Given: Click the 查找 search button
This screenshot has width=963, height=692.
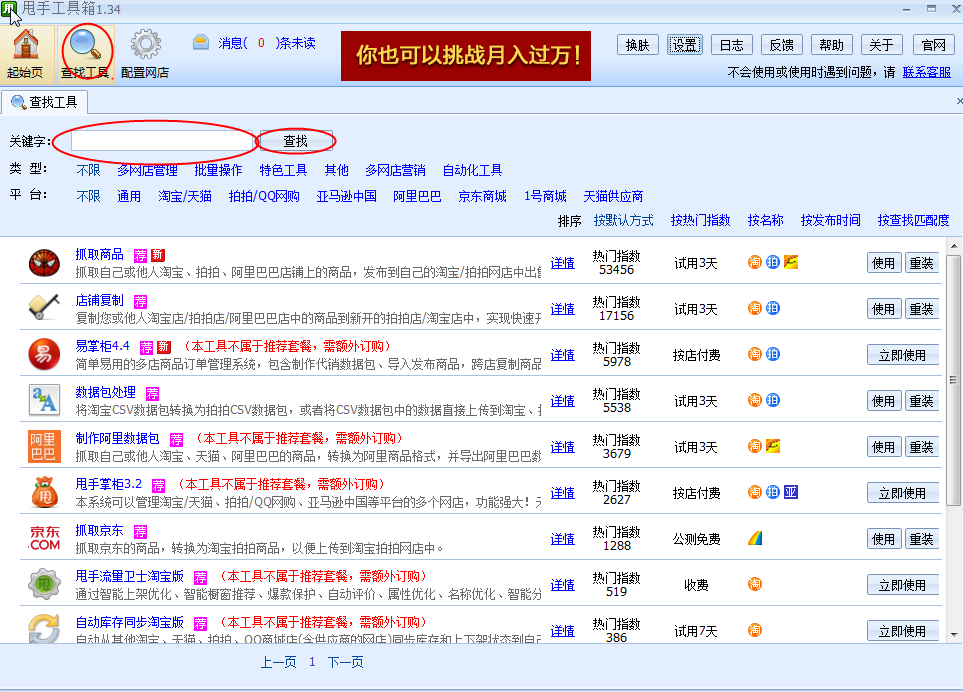Looking at the screenshot, I should pyautogui.click(x=296, y=141).
